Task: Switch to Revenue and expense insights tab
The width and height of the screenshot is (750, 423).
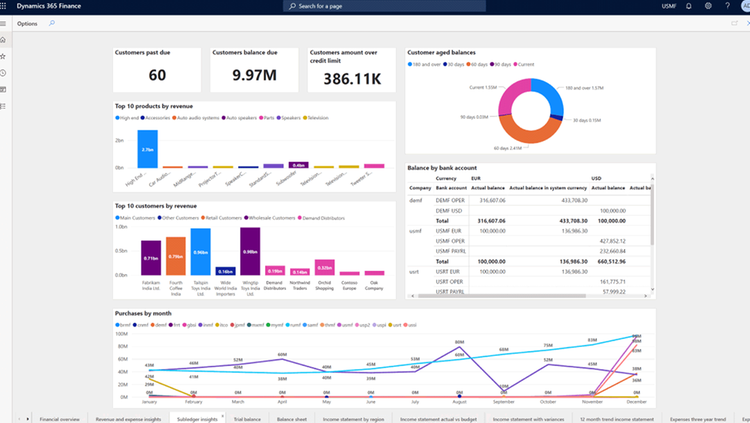Action: pos(128,419)
